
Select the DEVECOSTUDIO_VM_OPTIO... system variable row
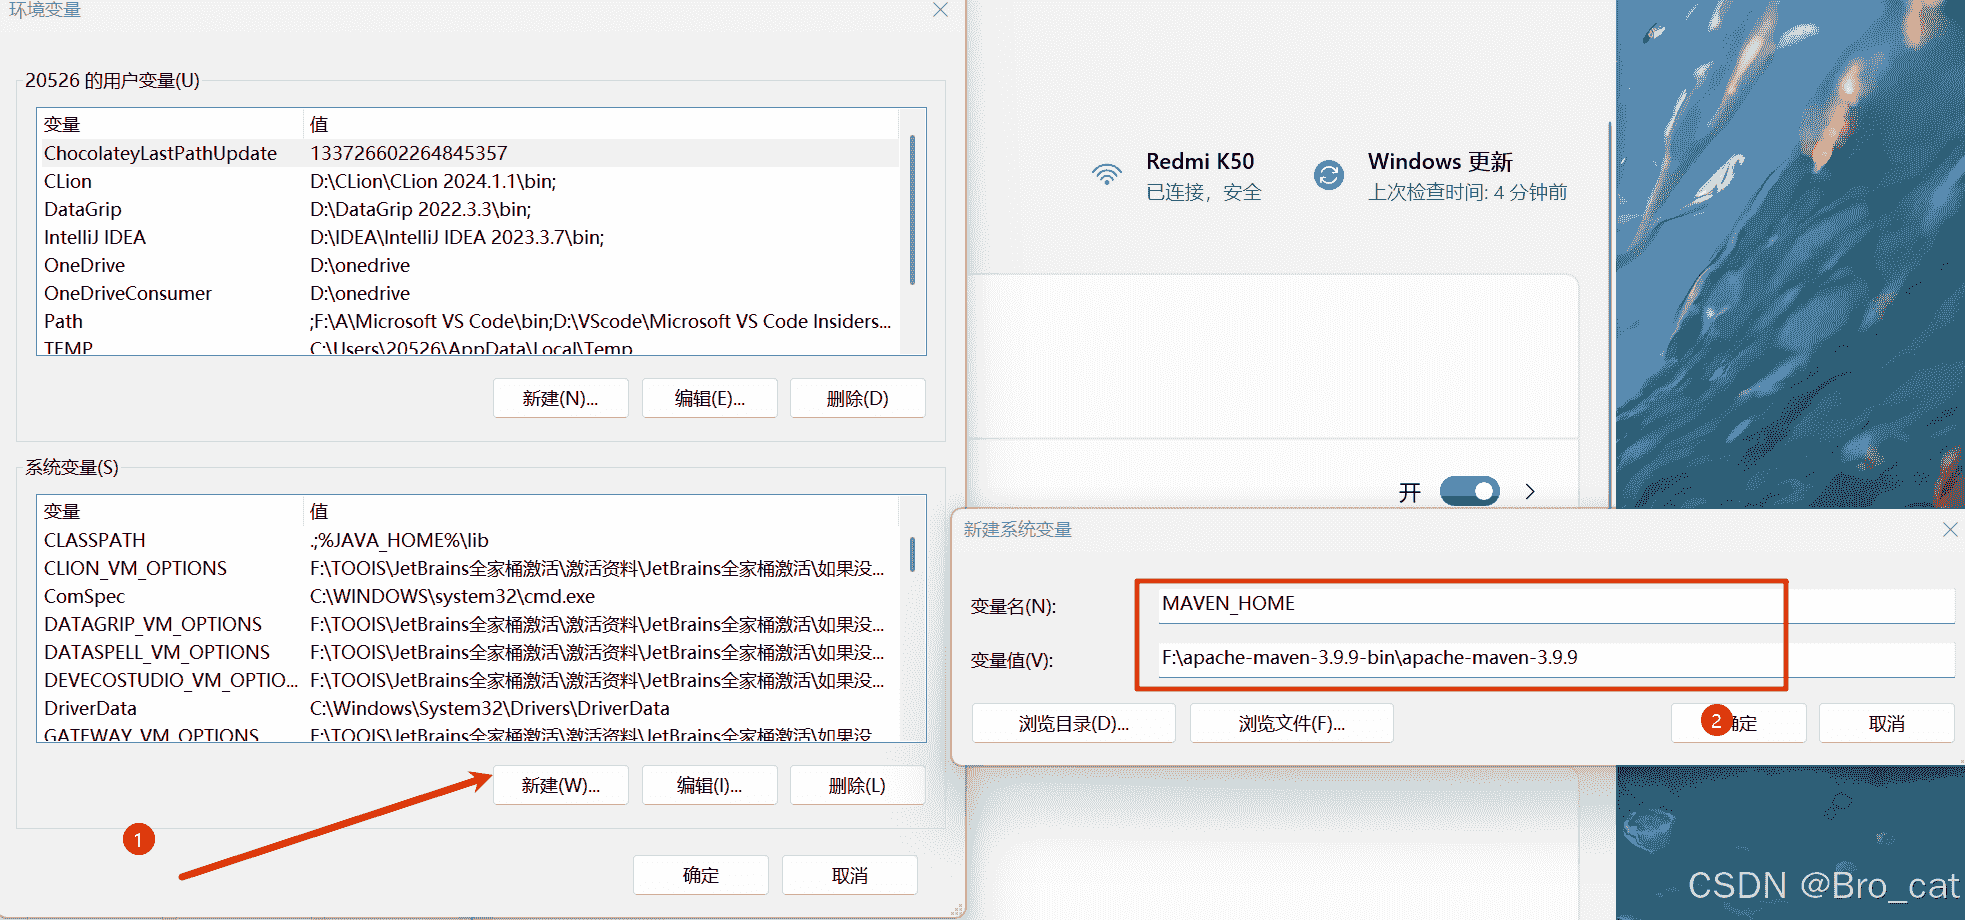point(468,680)
